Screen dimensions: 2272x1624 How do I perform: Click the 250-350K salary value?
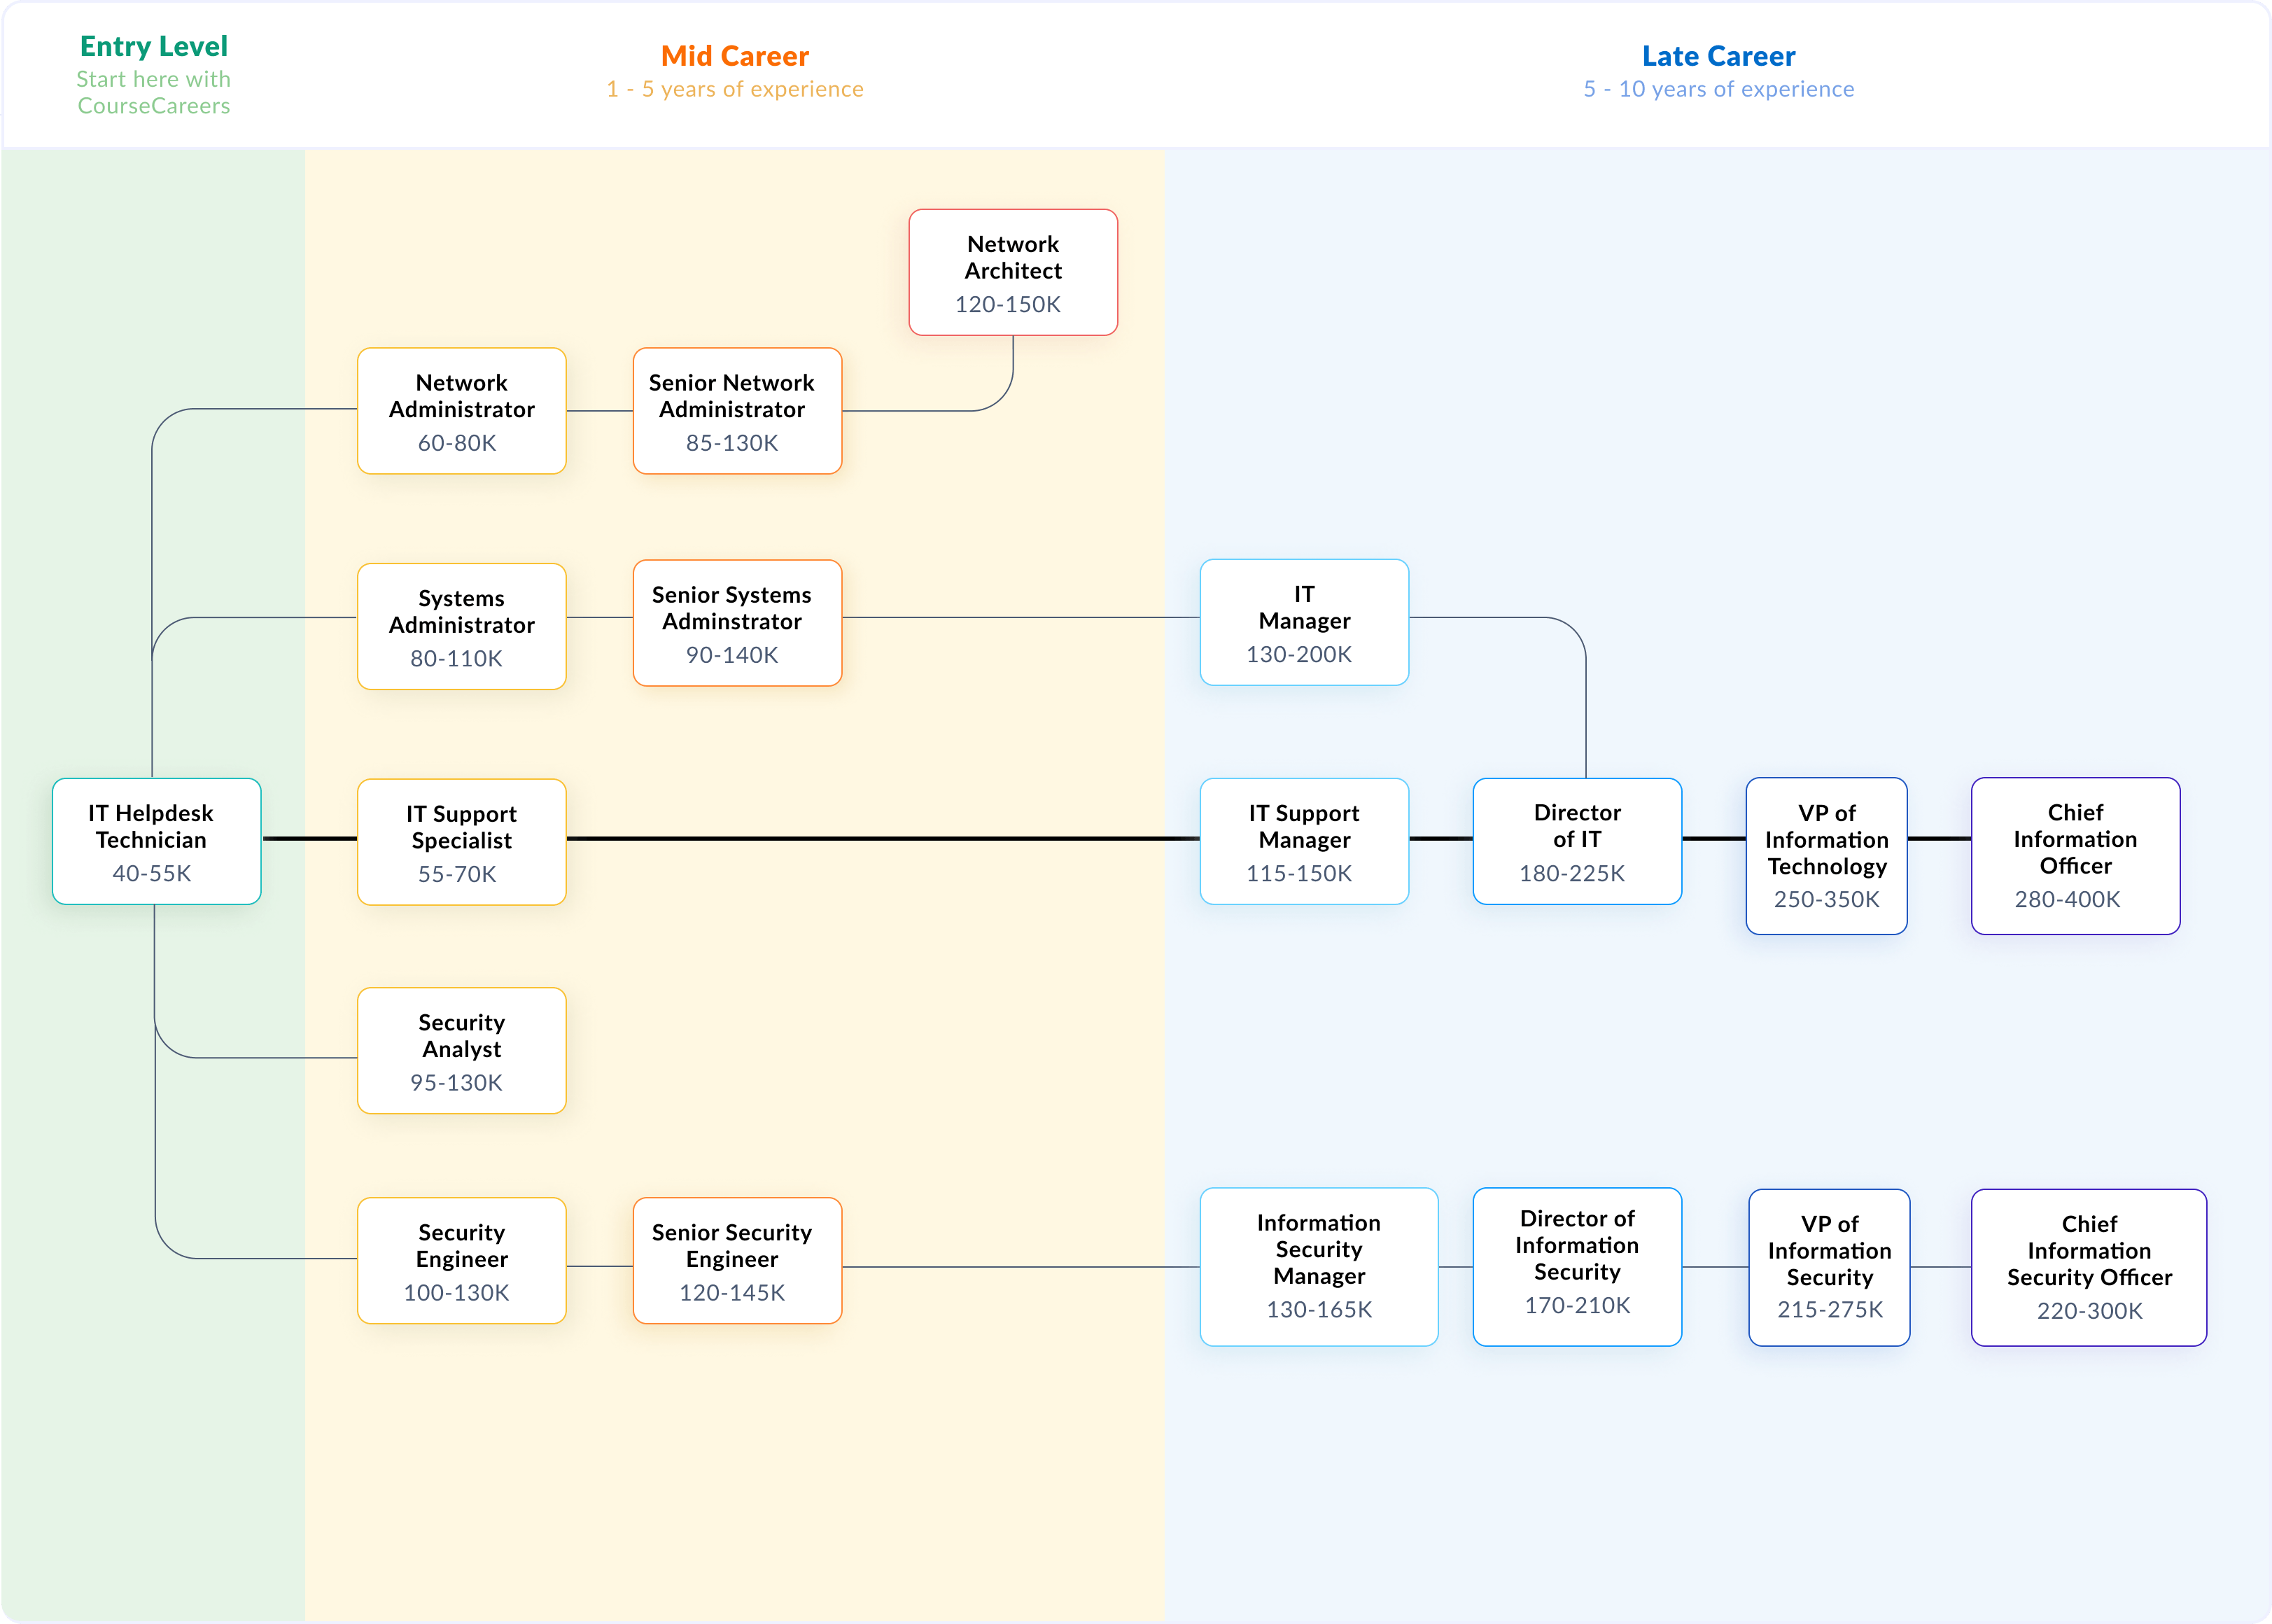(x=1826, y=899)
